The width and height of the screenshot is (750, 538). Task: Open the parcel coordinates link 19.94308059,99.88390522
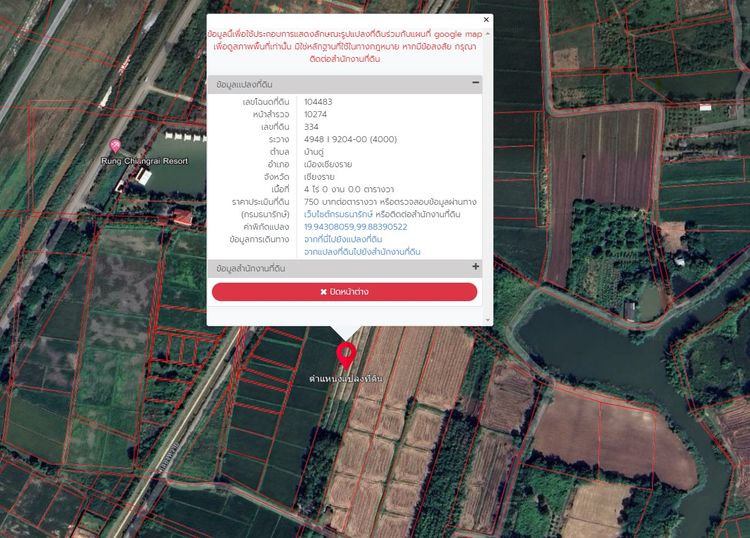tap(355, 227)
